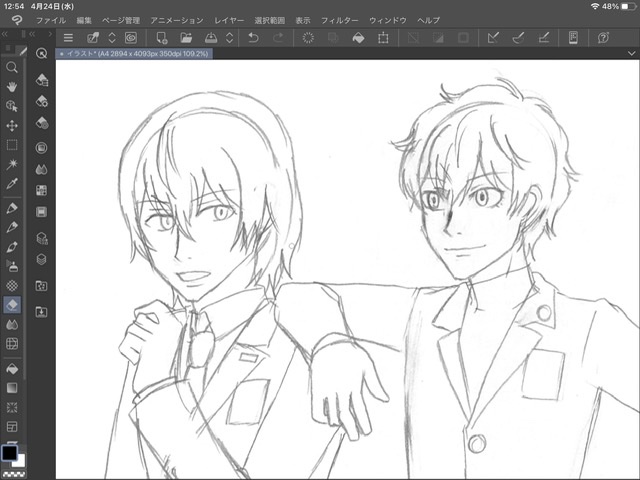Open the Clip Studio logo menu
This screenshot has width=640, height=480.
point(16,20)
